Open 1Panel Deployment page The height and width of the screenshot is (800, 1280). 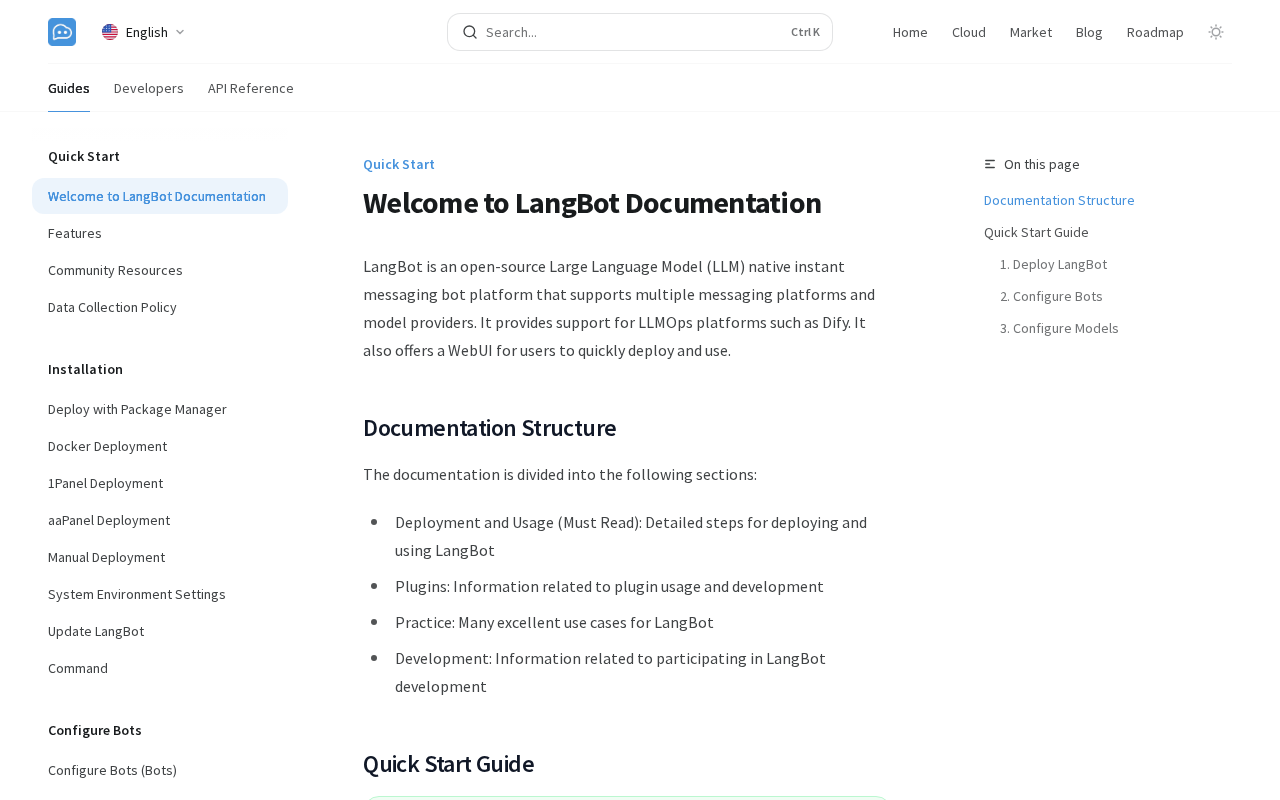[160, 483]
